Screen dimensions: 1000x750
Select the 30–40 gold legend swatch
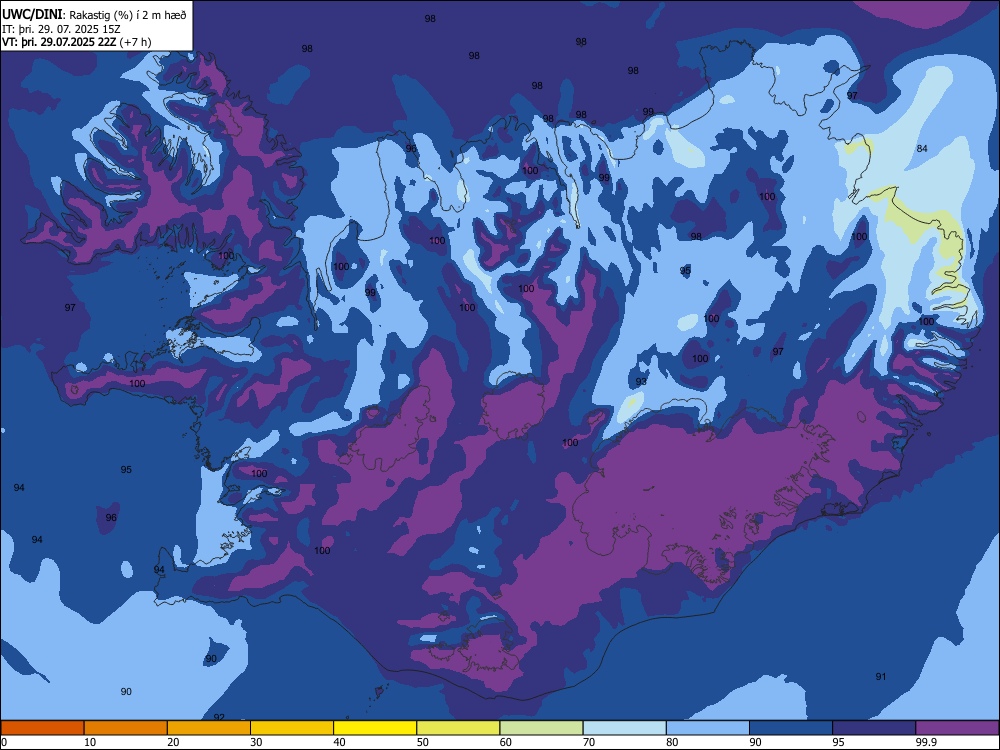[292, 728]
